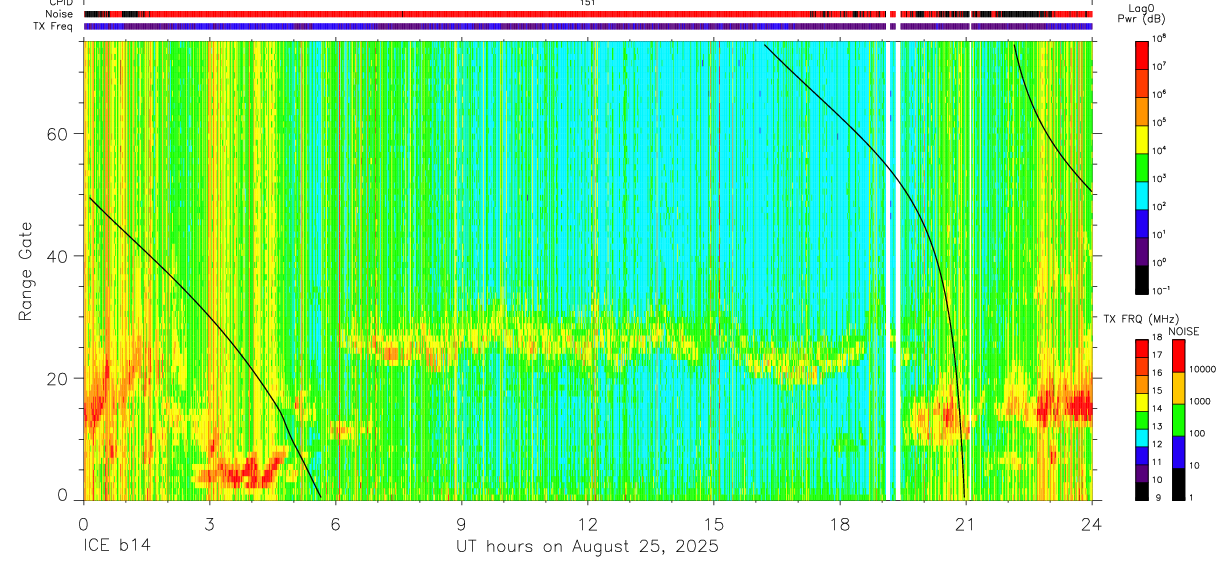
Task: Click the "TX FRQ (MHz)" colorbar title
Action: click(x=1139, y=319)
